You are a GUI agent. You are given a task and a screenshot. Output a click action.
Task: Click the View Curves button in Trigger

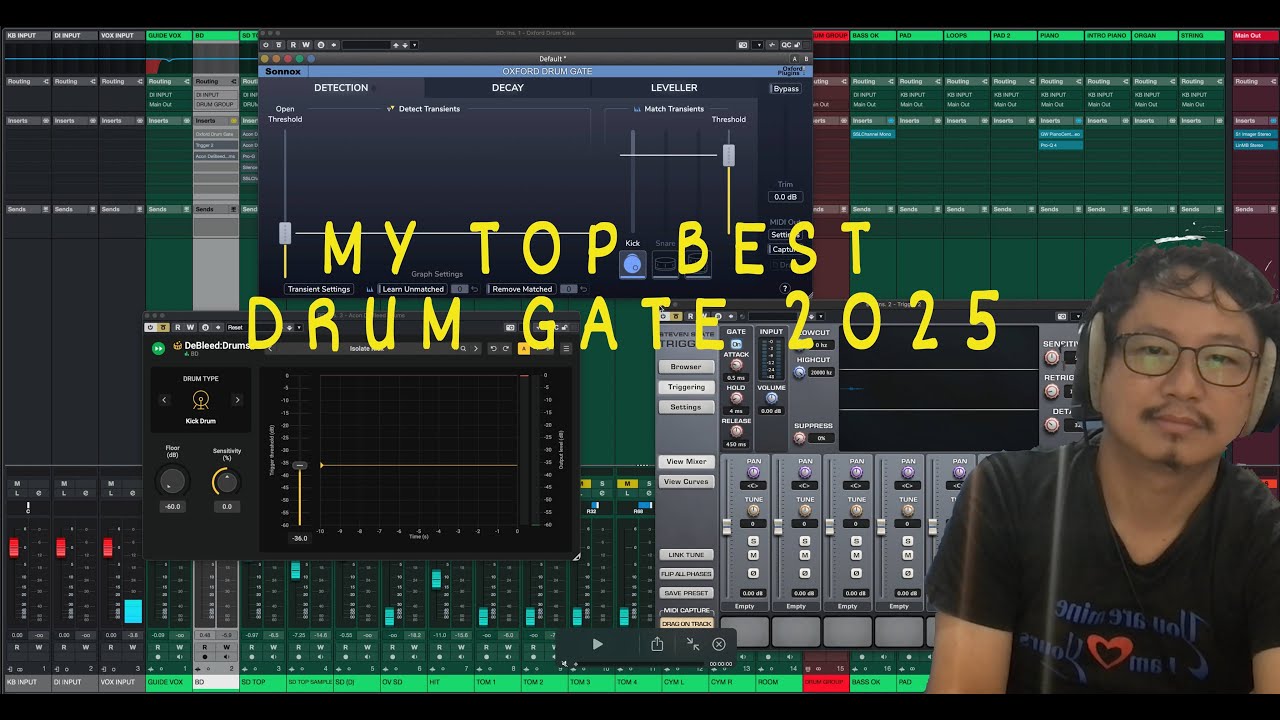coord(686,481)
